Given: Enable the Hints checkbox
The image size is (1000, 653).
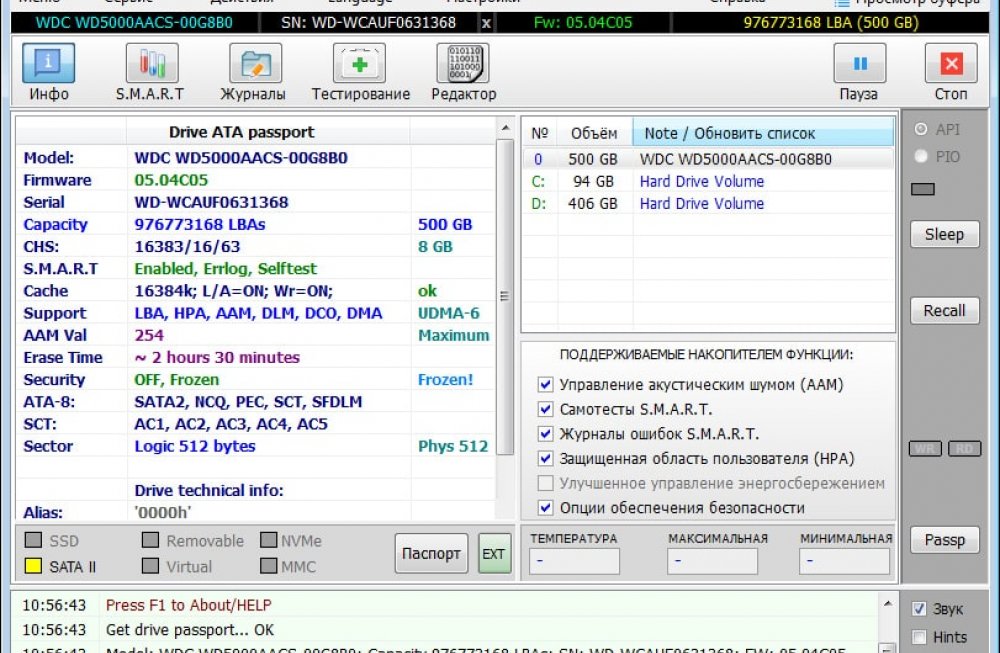Looking at the screenshot, I should (x=919, y=636).
